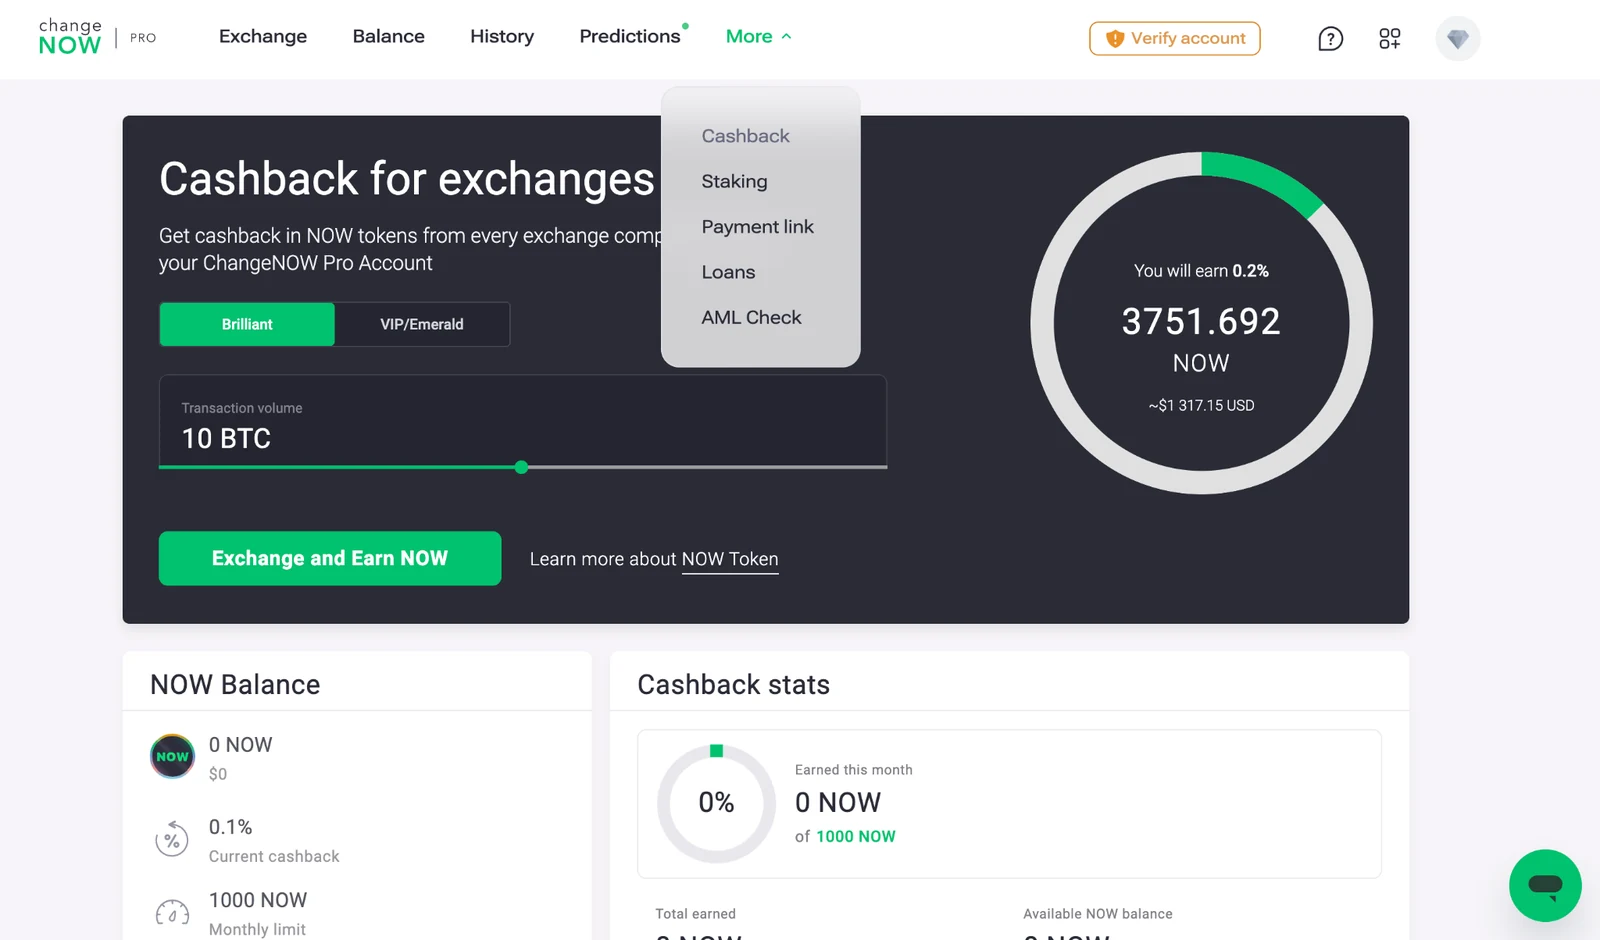
Task: Open the Balance page
Action: (388, 37)
